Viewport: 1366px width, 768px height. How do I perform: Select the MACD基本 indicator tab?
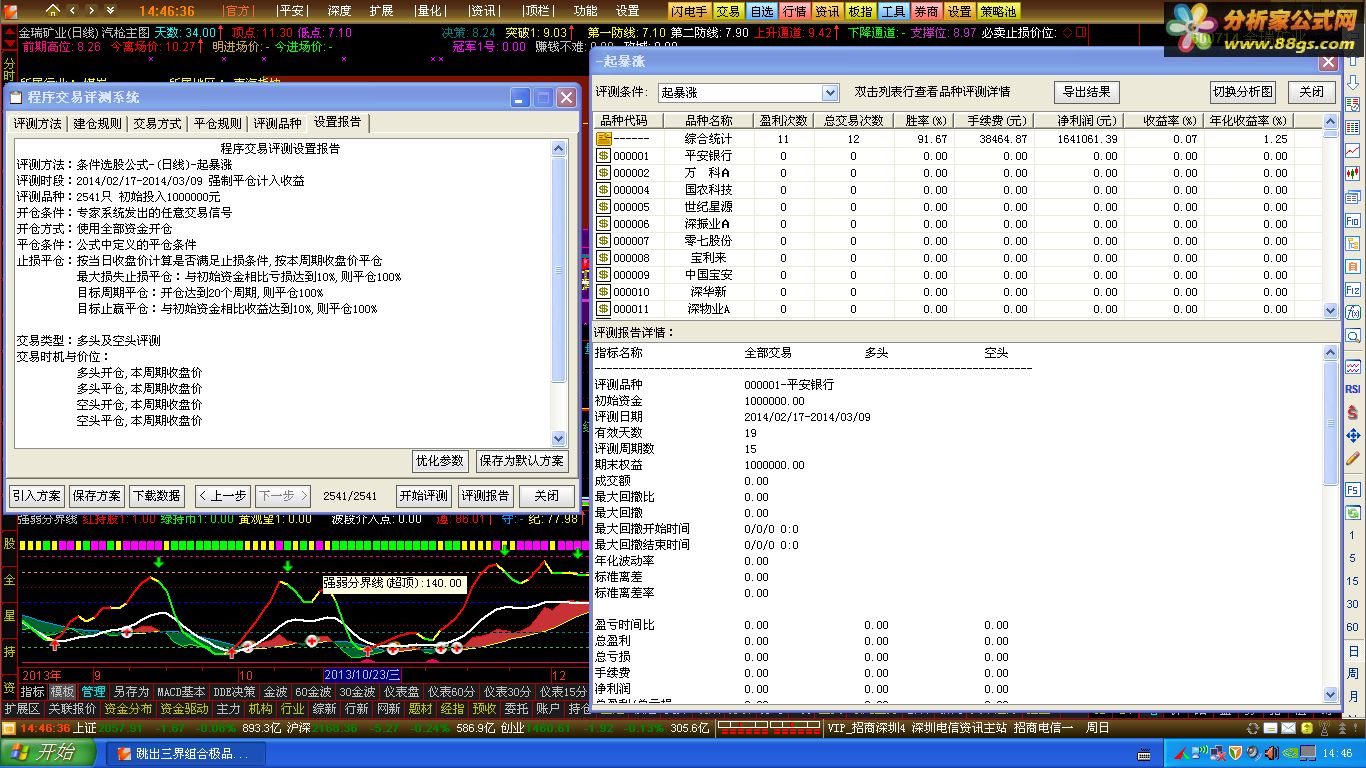181,692
